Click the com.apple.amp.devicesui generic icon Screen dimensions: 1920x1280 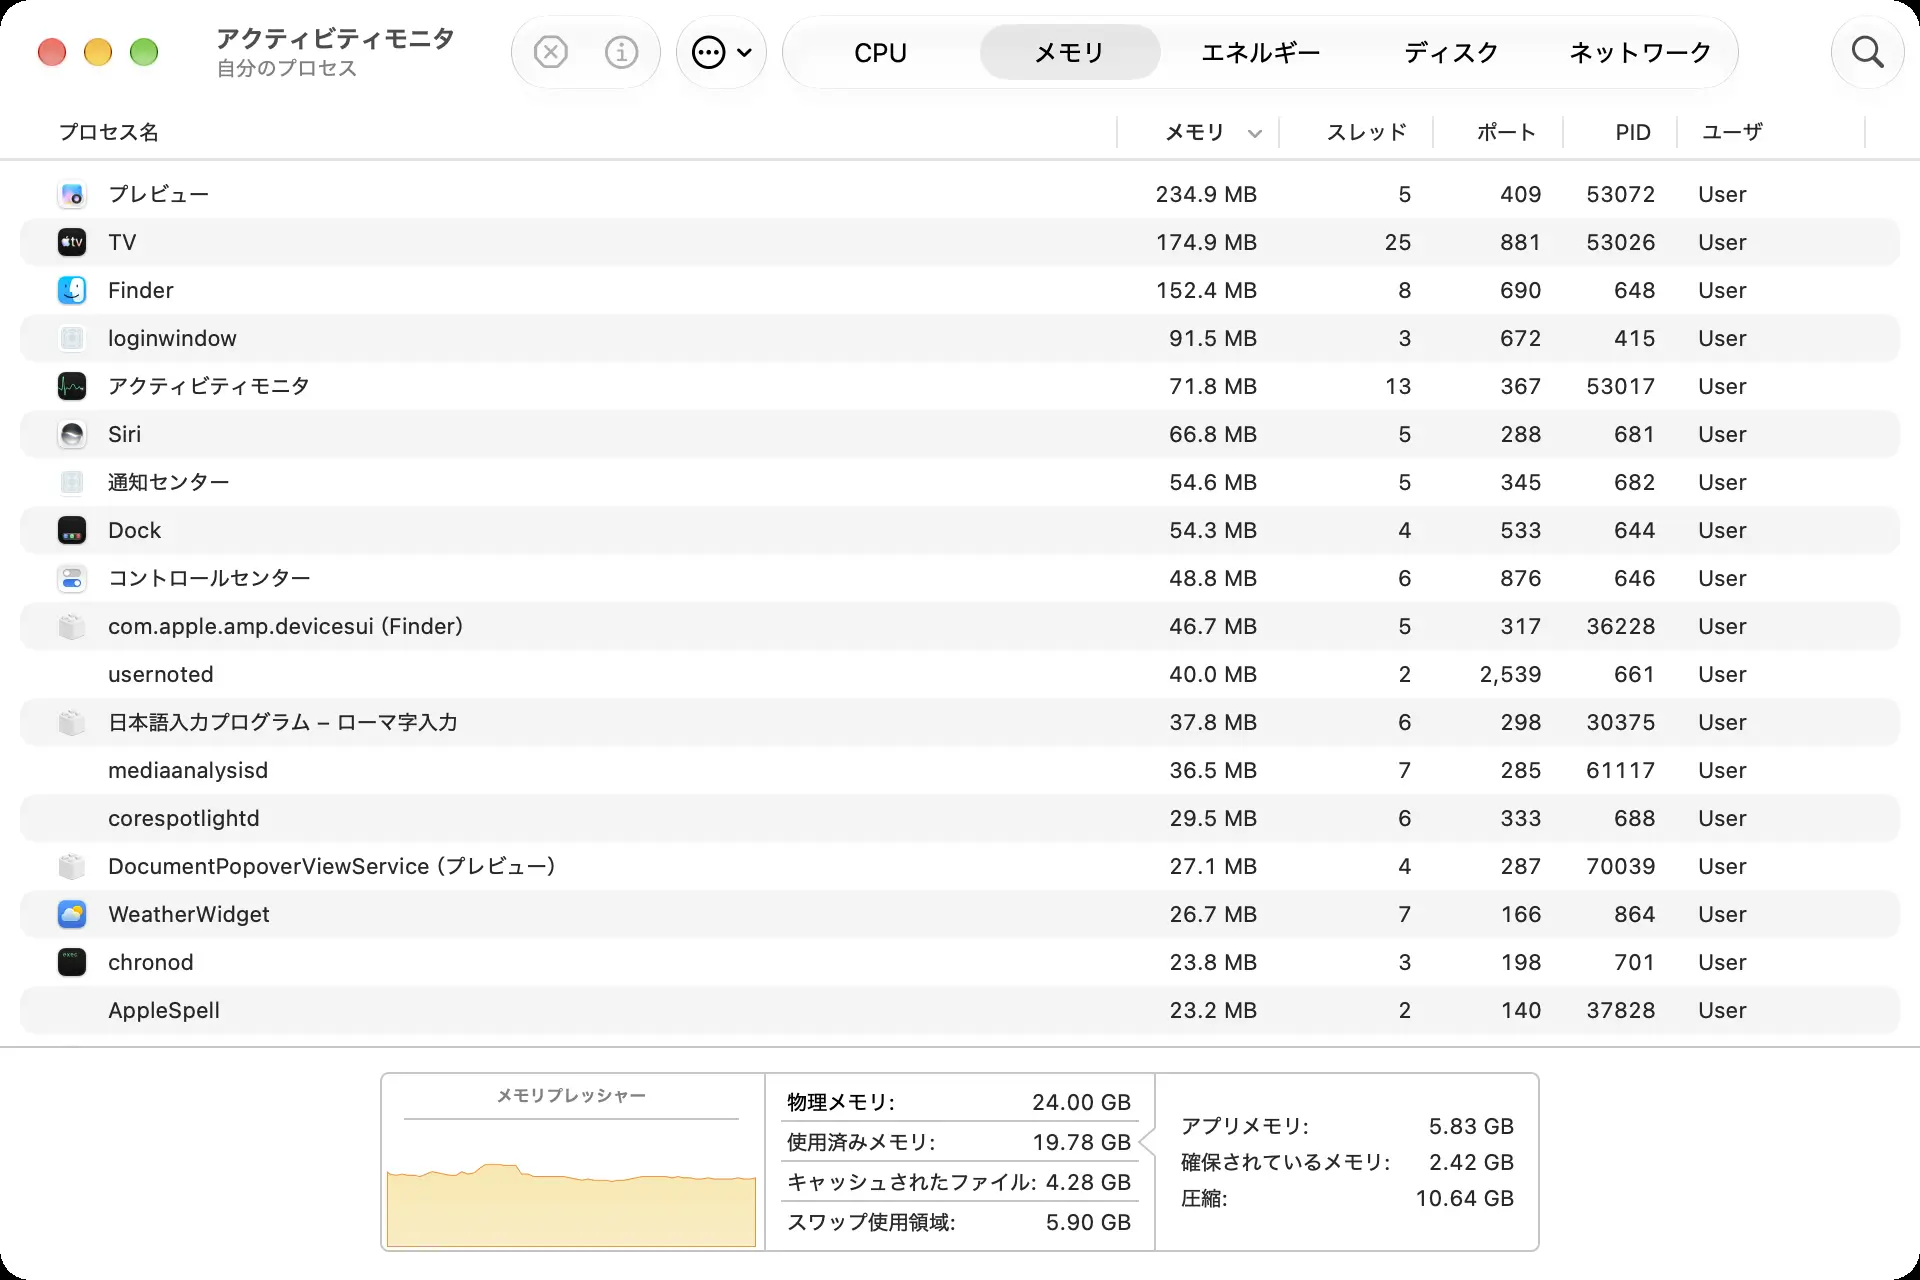click(72, 626)
